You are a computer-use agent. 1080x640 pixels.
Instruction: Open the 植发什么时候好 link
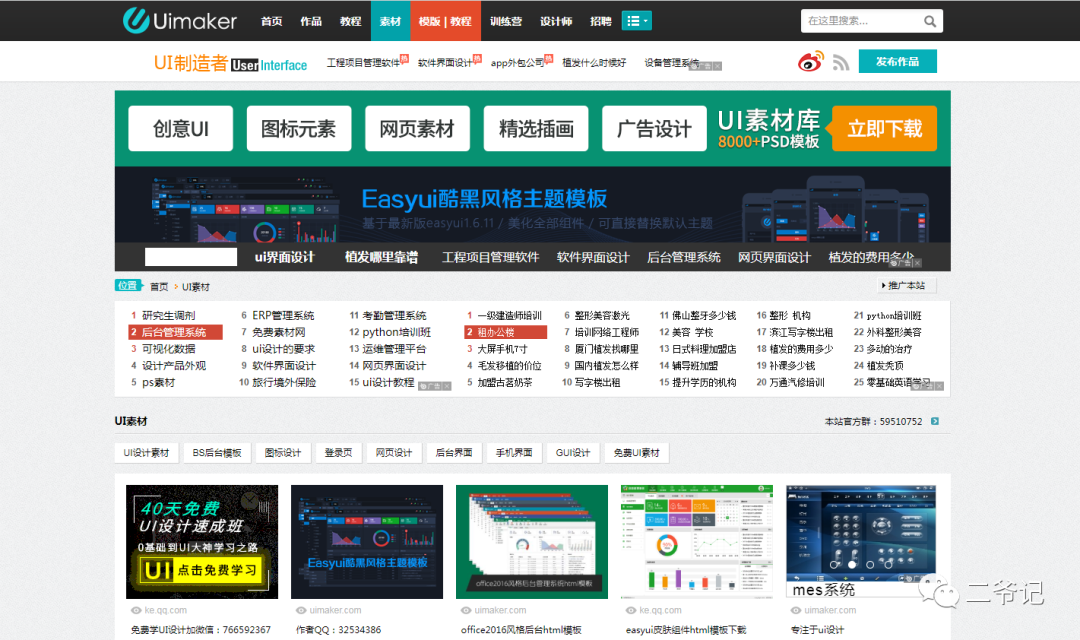594,63
